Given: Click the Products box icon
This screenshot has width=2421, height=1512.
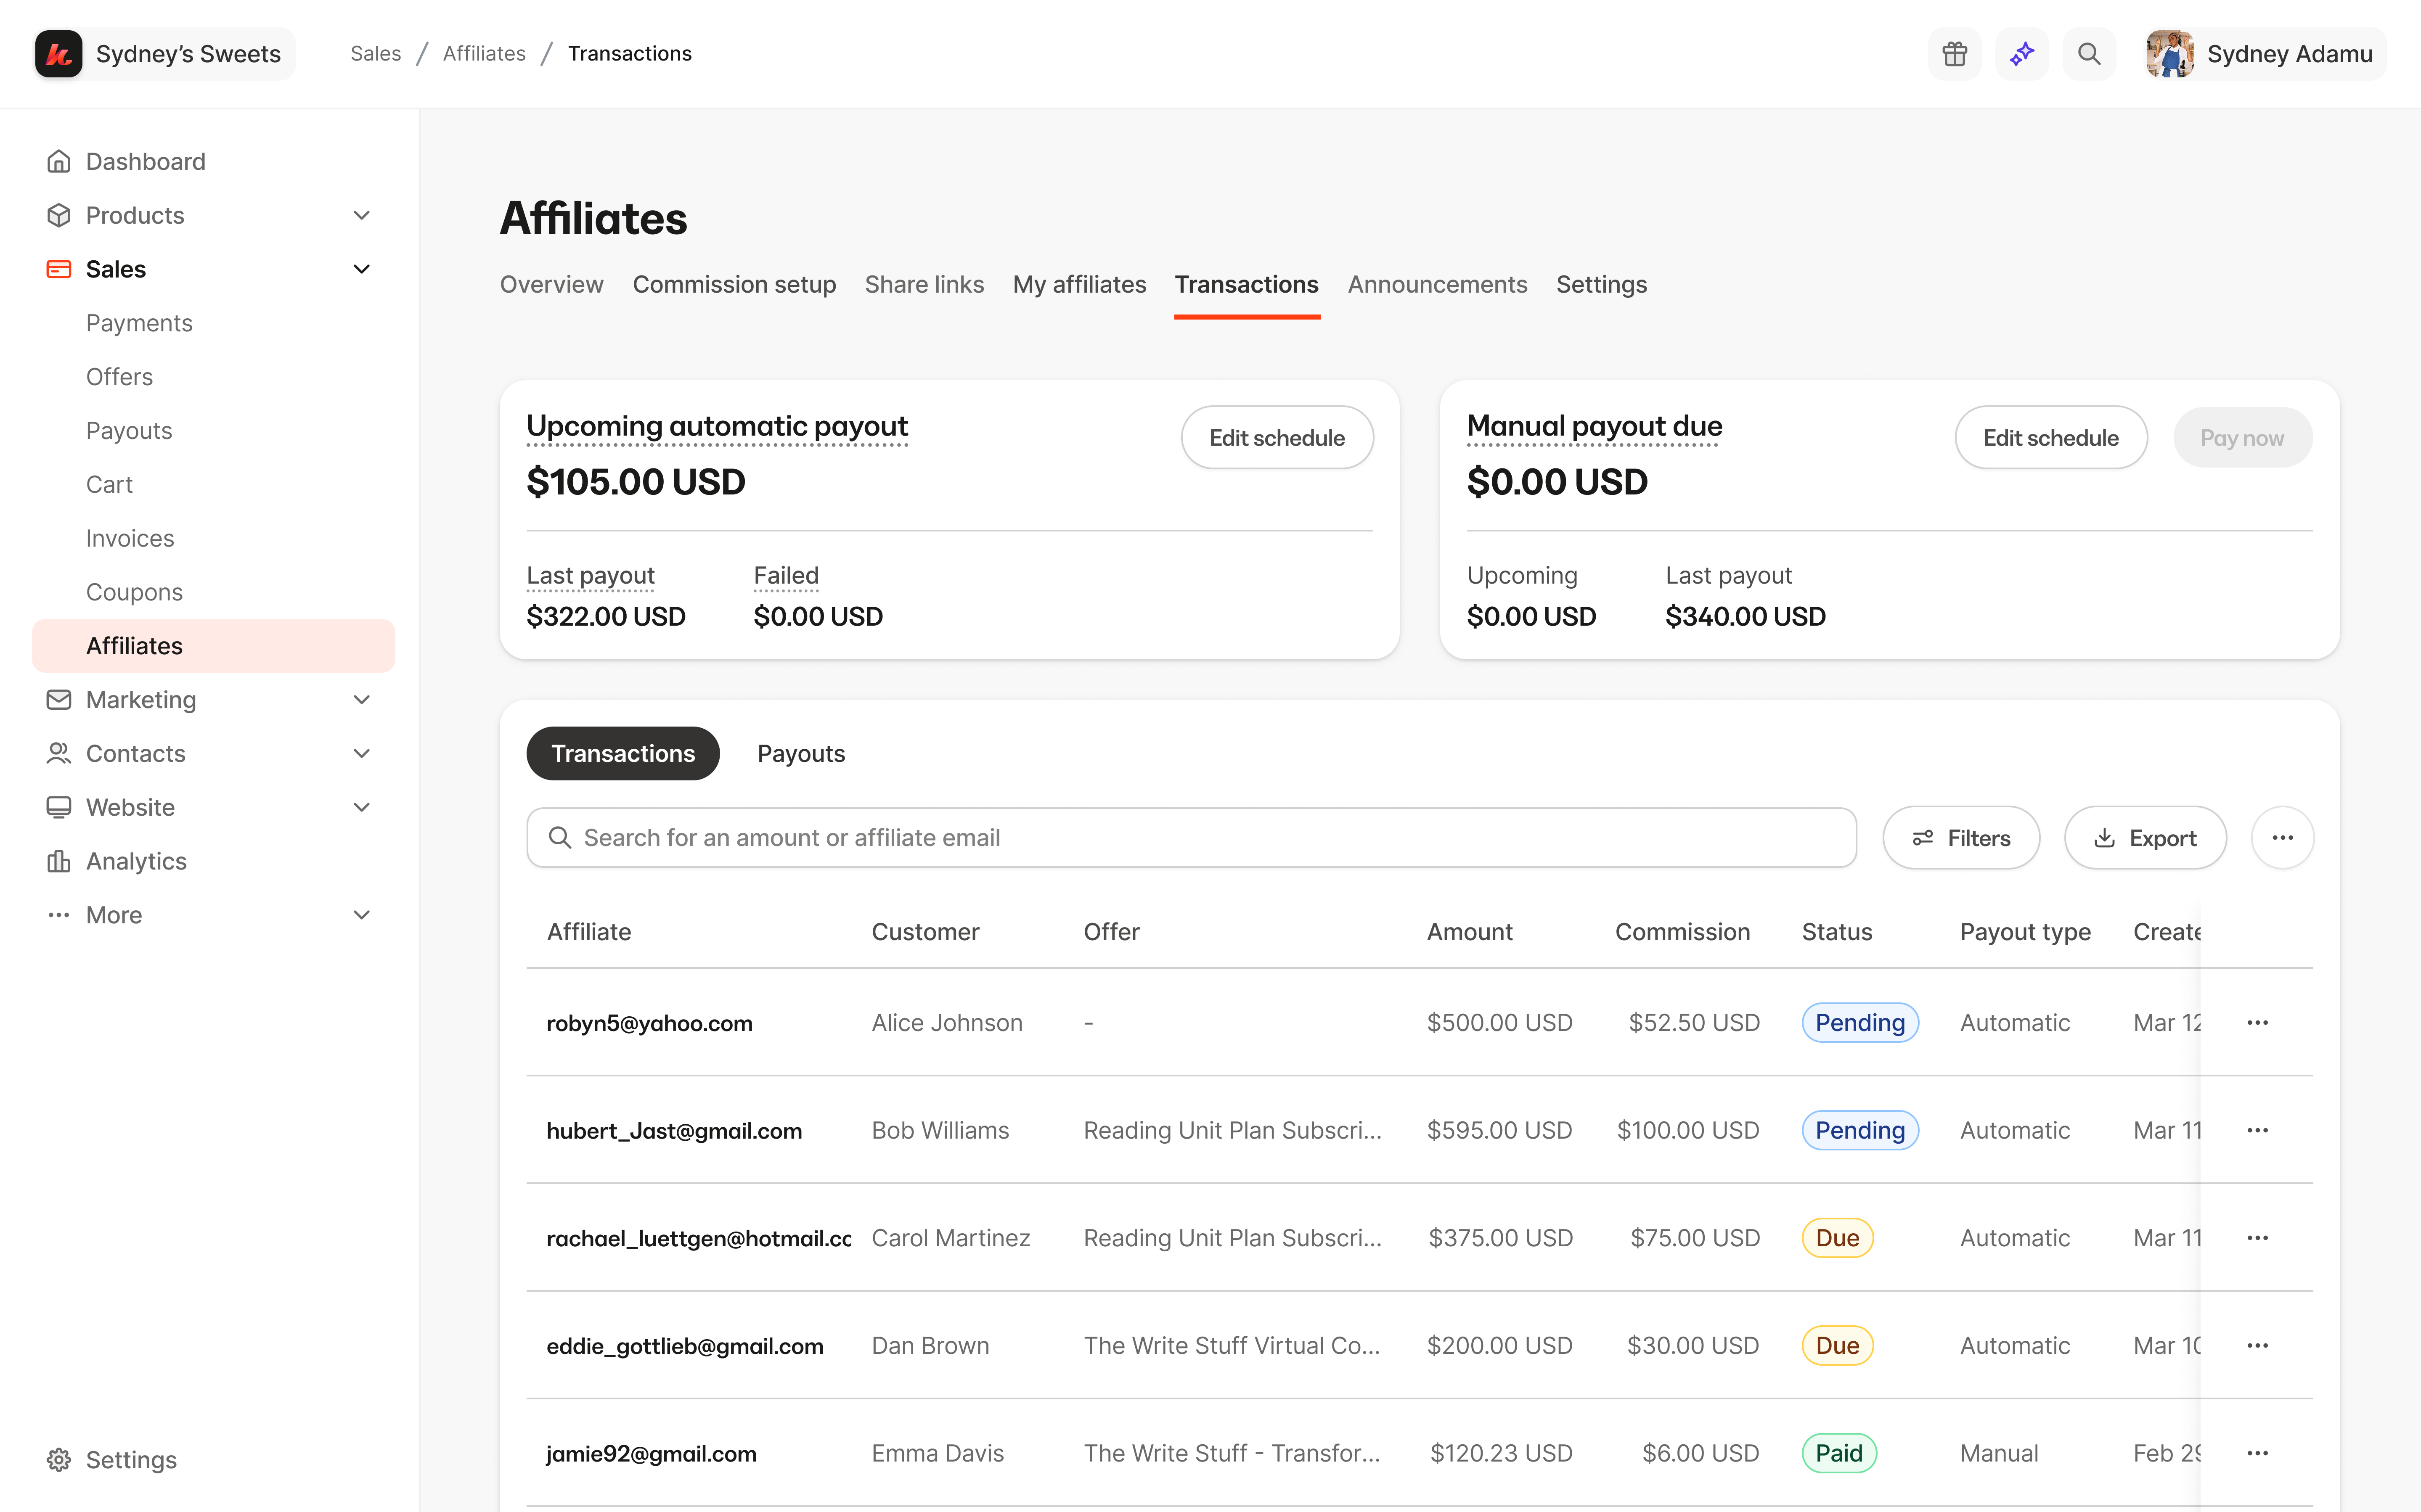Looking at the screenshot, I should click(59, 215).
